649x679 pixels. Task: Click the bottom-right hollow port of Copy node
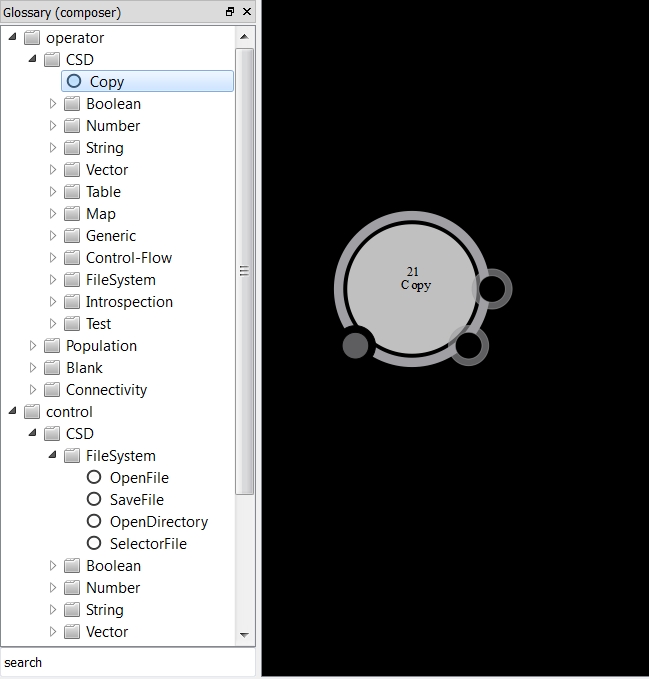[469, 346]
